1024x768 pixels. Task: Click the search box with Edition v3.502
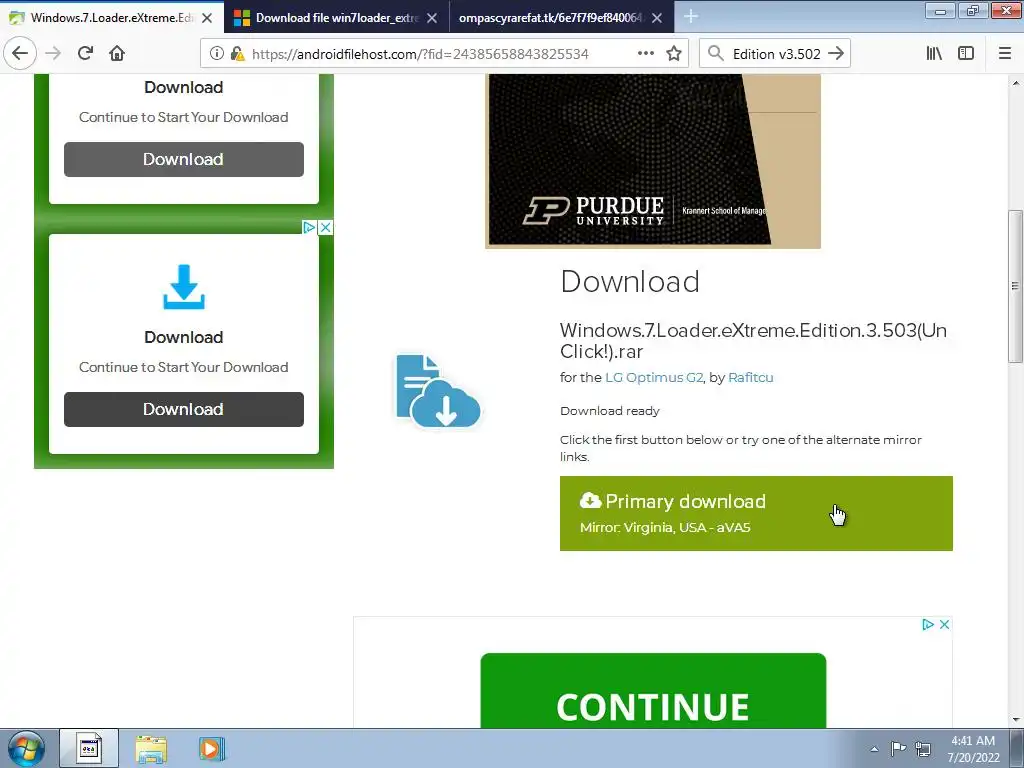coord(776,54)
